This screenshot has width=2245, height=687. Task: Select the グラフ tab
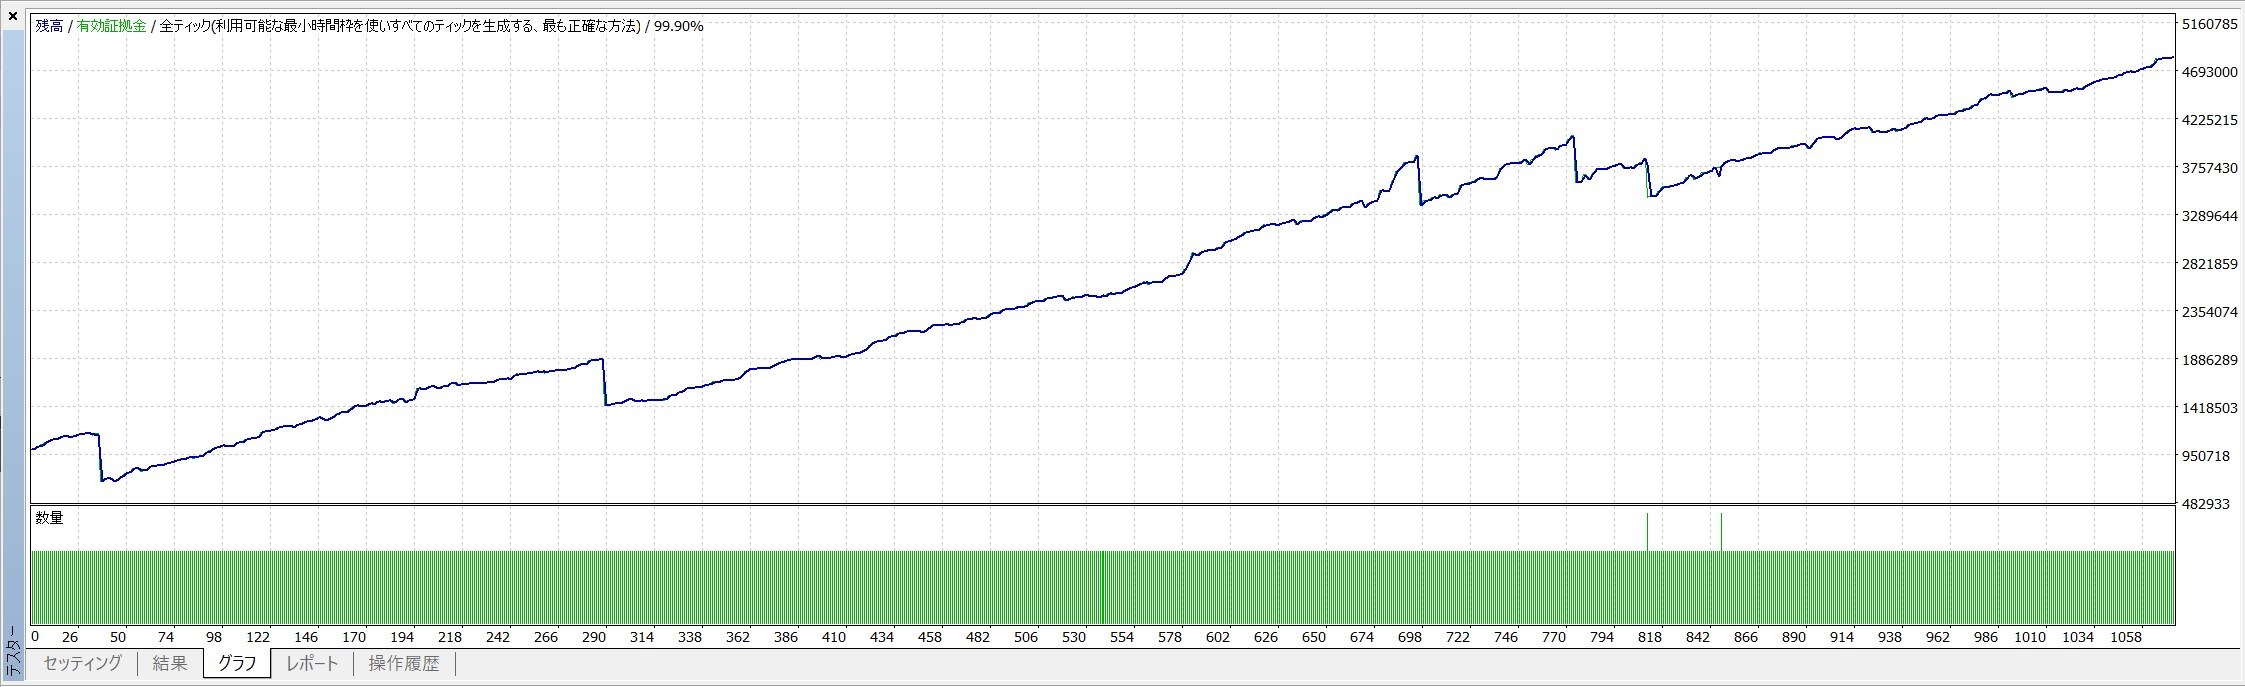point(237,663)
